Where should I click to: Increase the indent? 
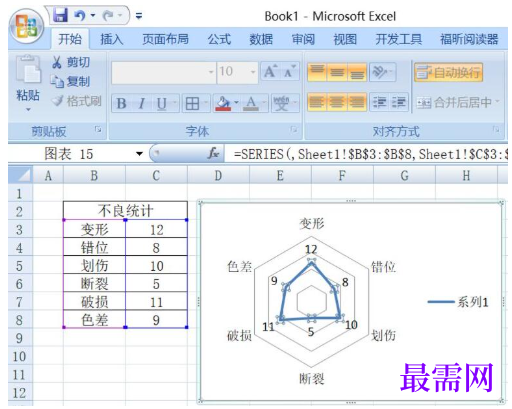pyautogui.click(x=399, y=102)
